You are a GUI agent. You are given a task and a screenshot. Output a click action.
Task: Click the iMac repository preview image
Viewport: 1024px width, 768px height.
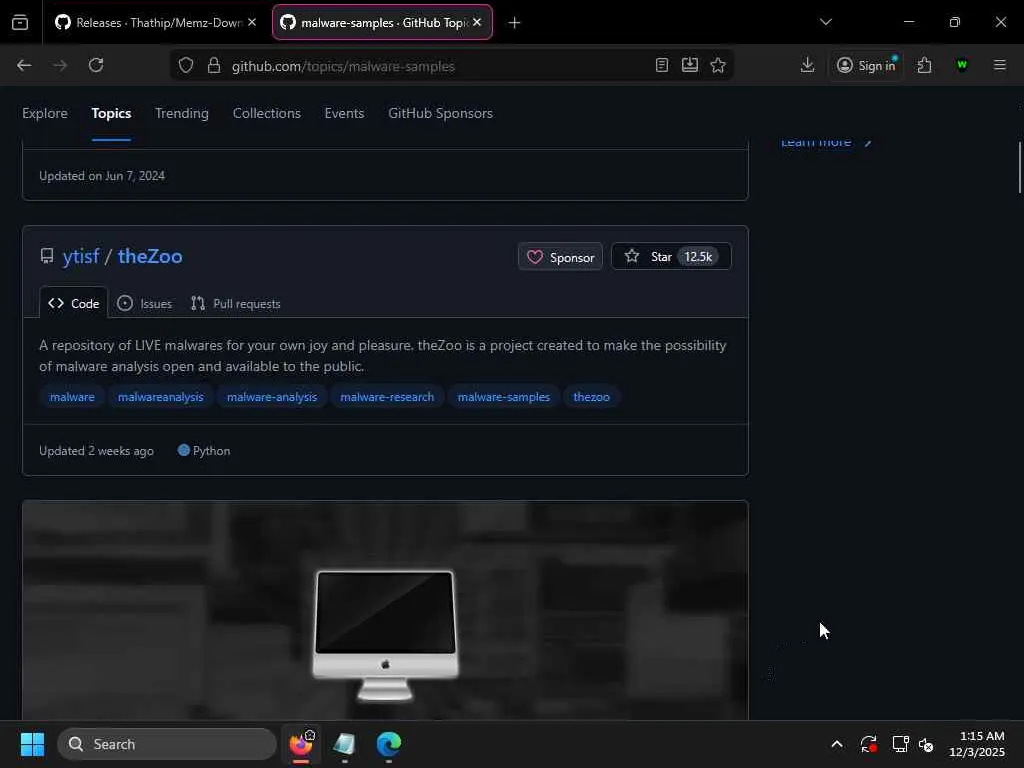(385, 611)
